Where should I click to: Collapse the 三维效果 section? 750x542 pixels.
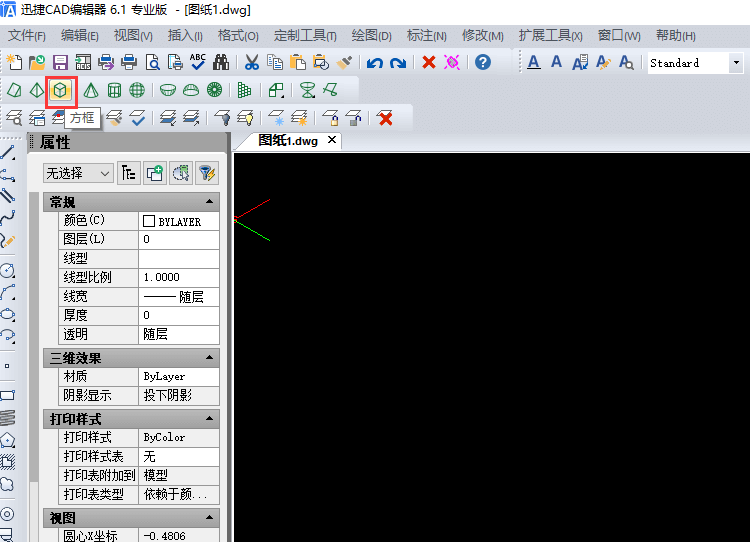click(210, 358)
